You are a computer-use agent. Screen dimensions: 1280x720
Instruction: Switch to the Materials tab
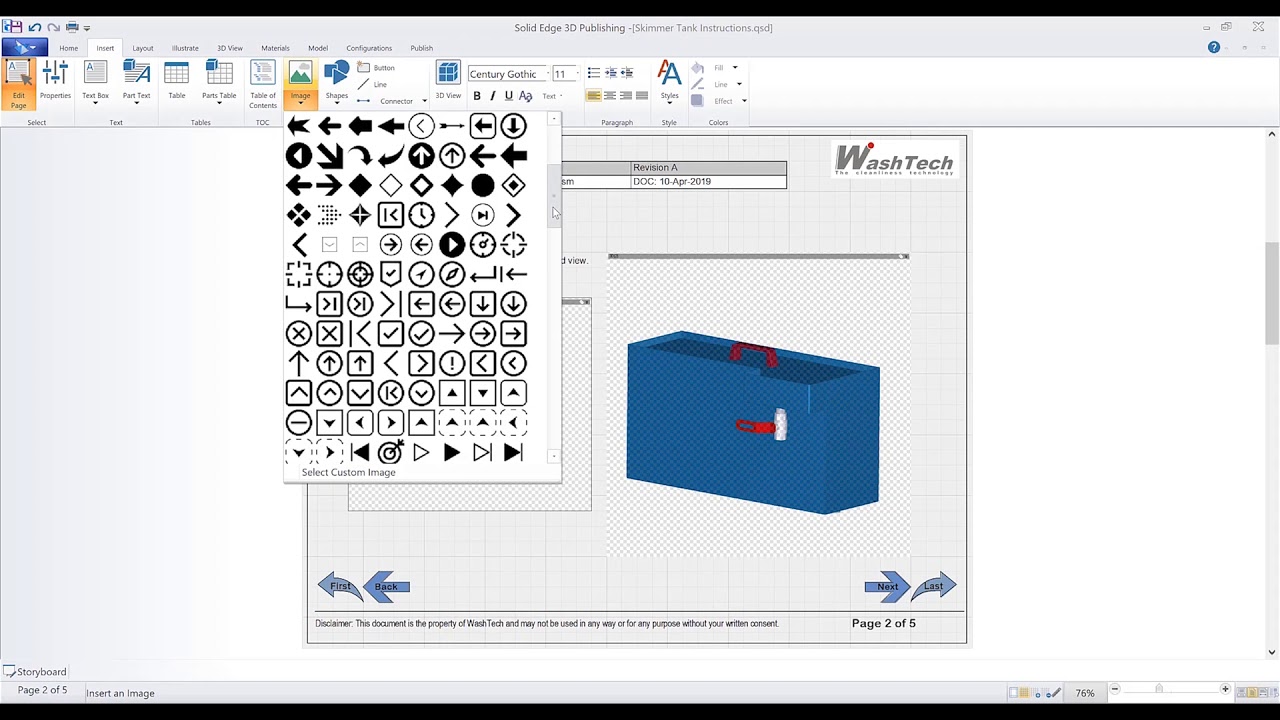(x=275, y=48)
